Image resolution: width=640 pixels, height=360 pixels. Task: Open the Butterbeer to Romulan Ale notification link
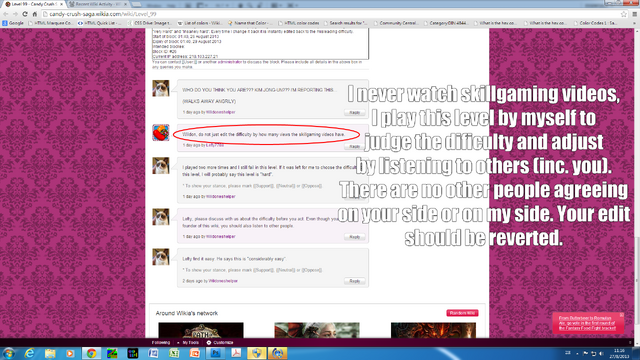pos(587,323)
